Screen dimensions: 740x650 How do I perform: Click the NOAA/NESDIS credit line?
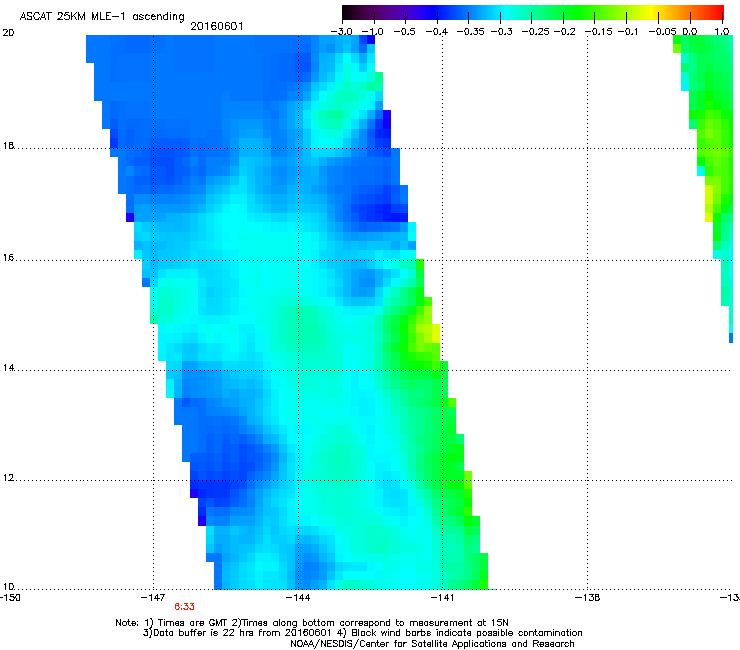click(432, 644)
